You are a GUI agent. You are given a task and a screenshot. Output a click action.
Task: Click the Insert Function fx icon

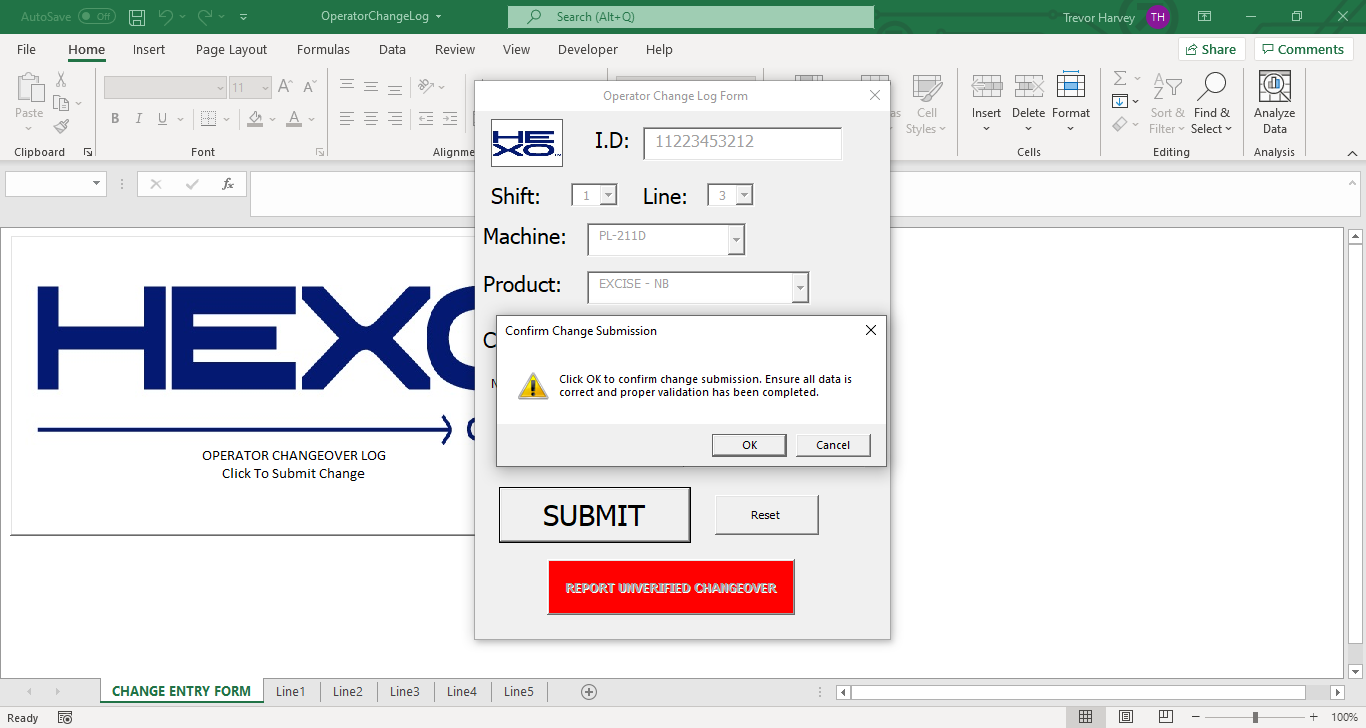point(228,184)
